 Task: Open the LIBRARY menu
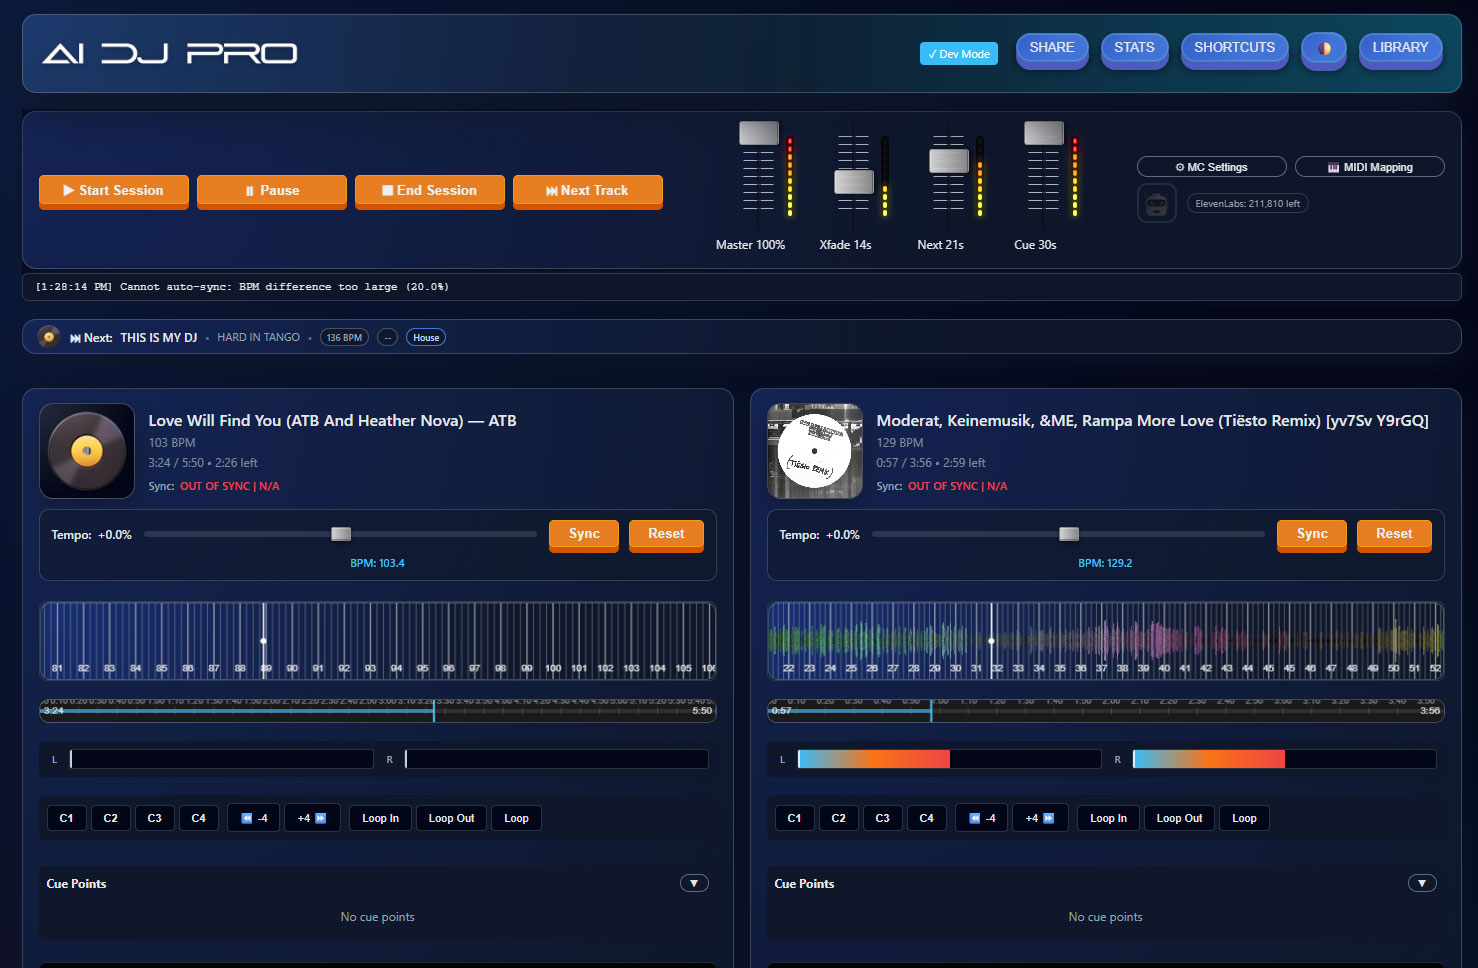[x=1400, y=49]
